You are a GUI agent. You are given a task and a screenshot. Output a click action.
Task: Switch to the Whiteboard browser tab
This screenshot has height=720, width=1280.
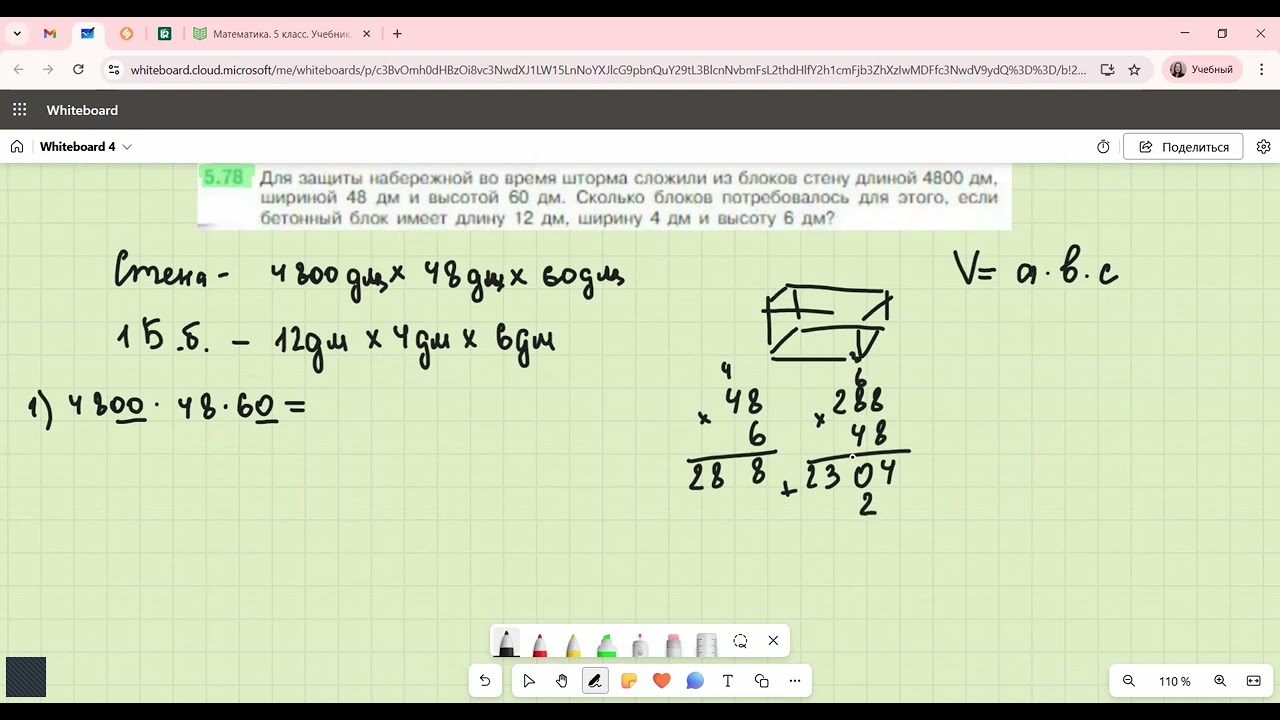(88, 34)
